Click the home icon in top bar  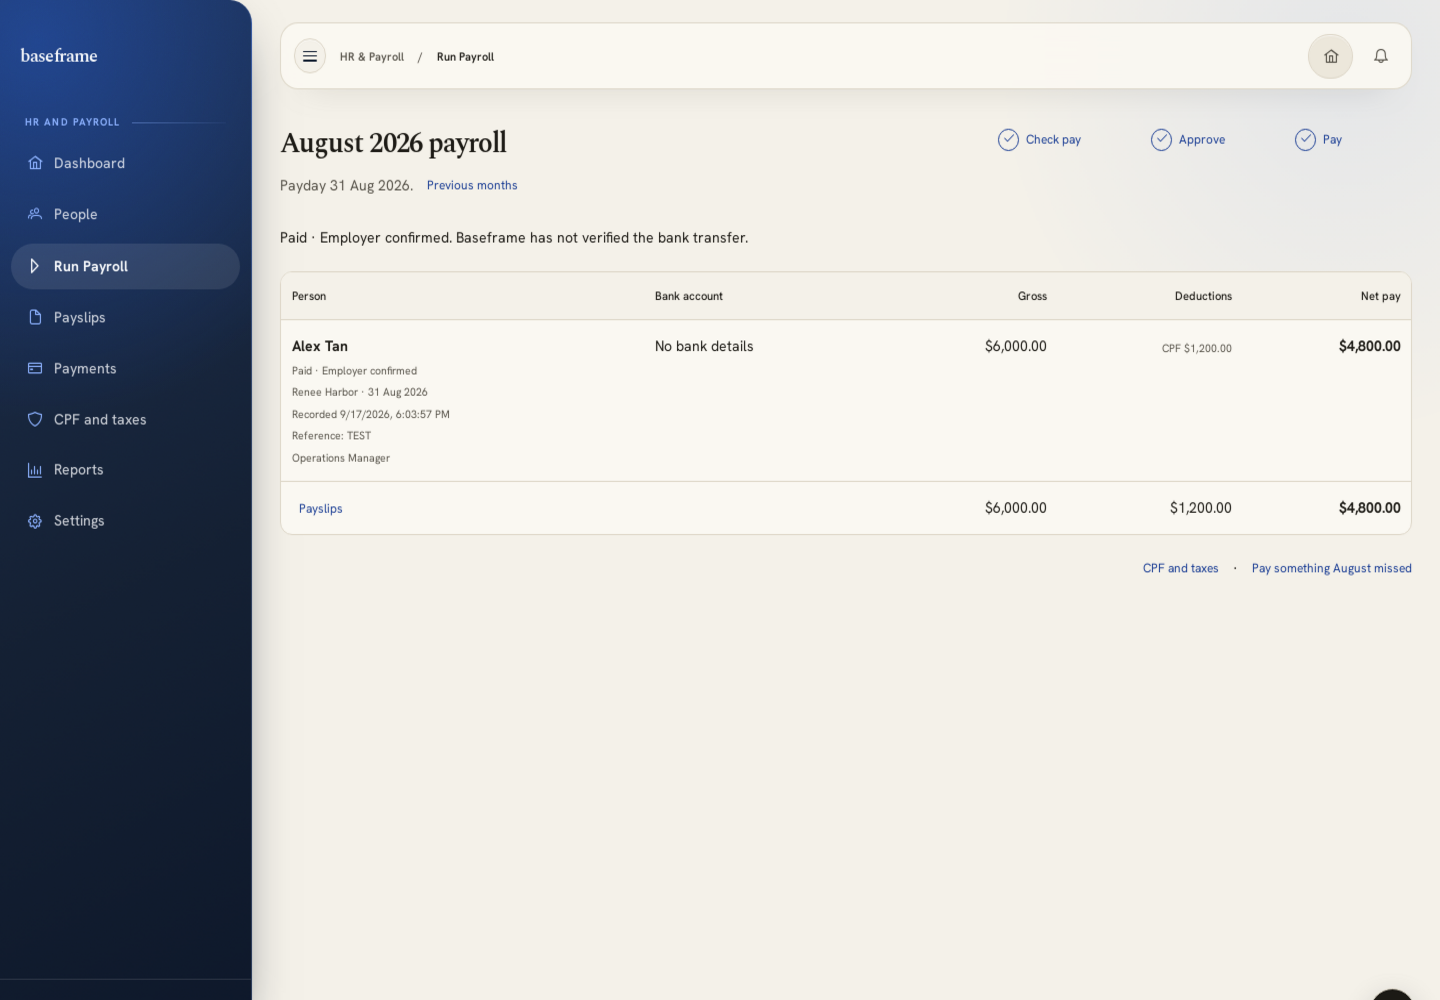click(x=1331, y=56)
